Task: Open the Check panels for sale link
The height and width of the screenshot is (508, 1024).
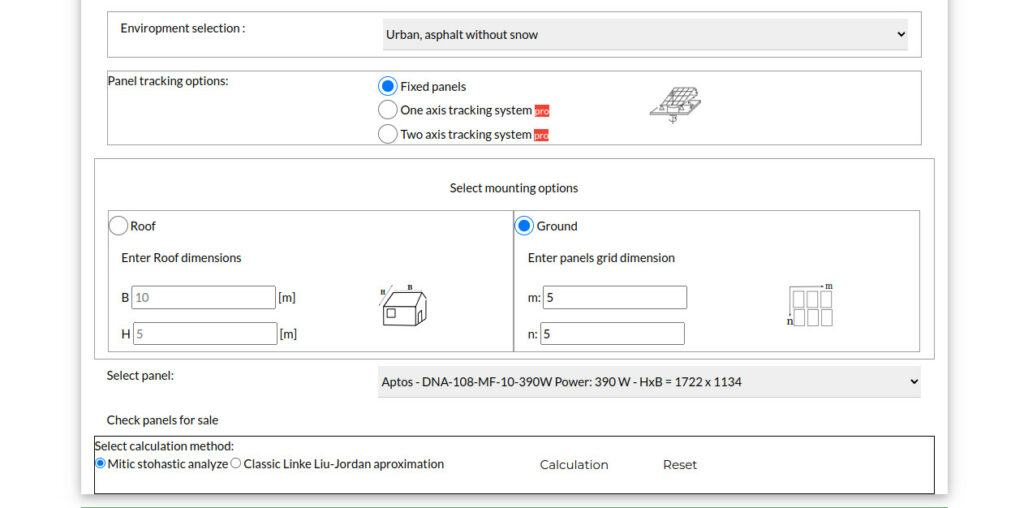Action: coord(162,420)
